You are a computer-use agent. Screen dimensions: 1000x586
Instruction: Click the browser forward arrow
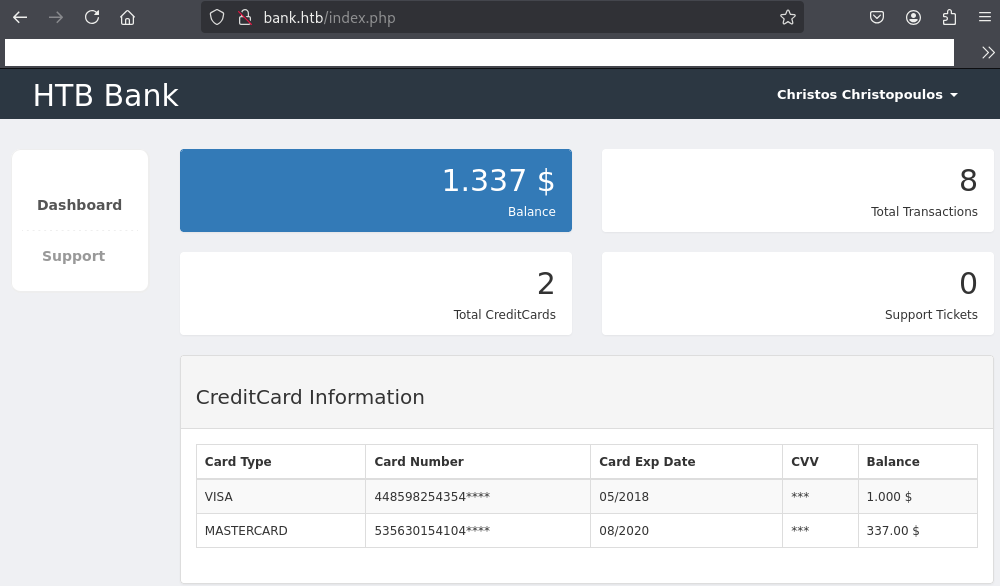pyautogui.click(x=56, y=17)
